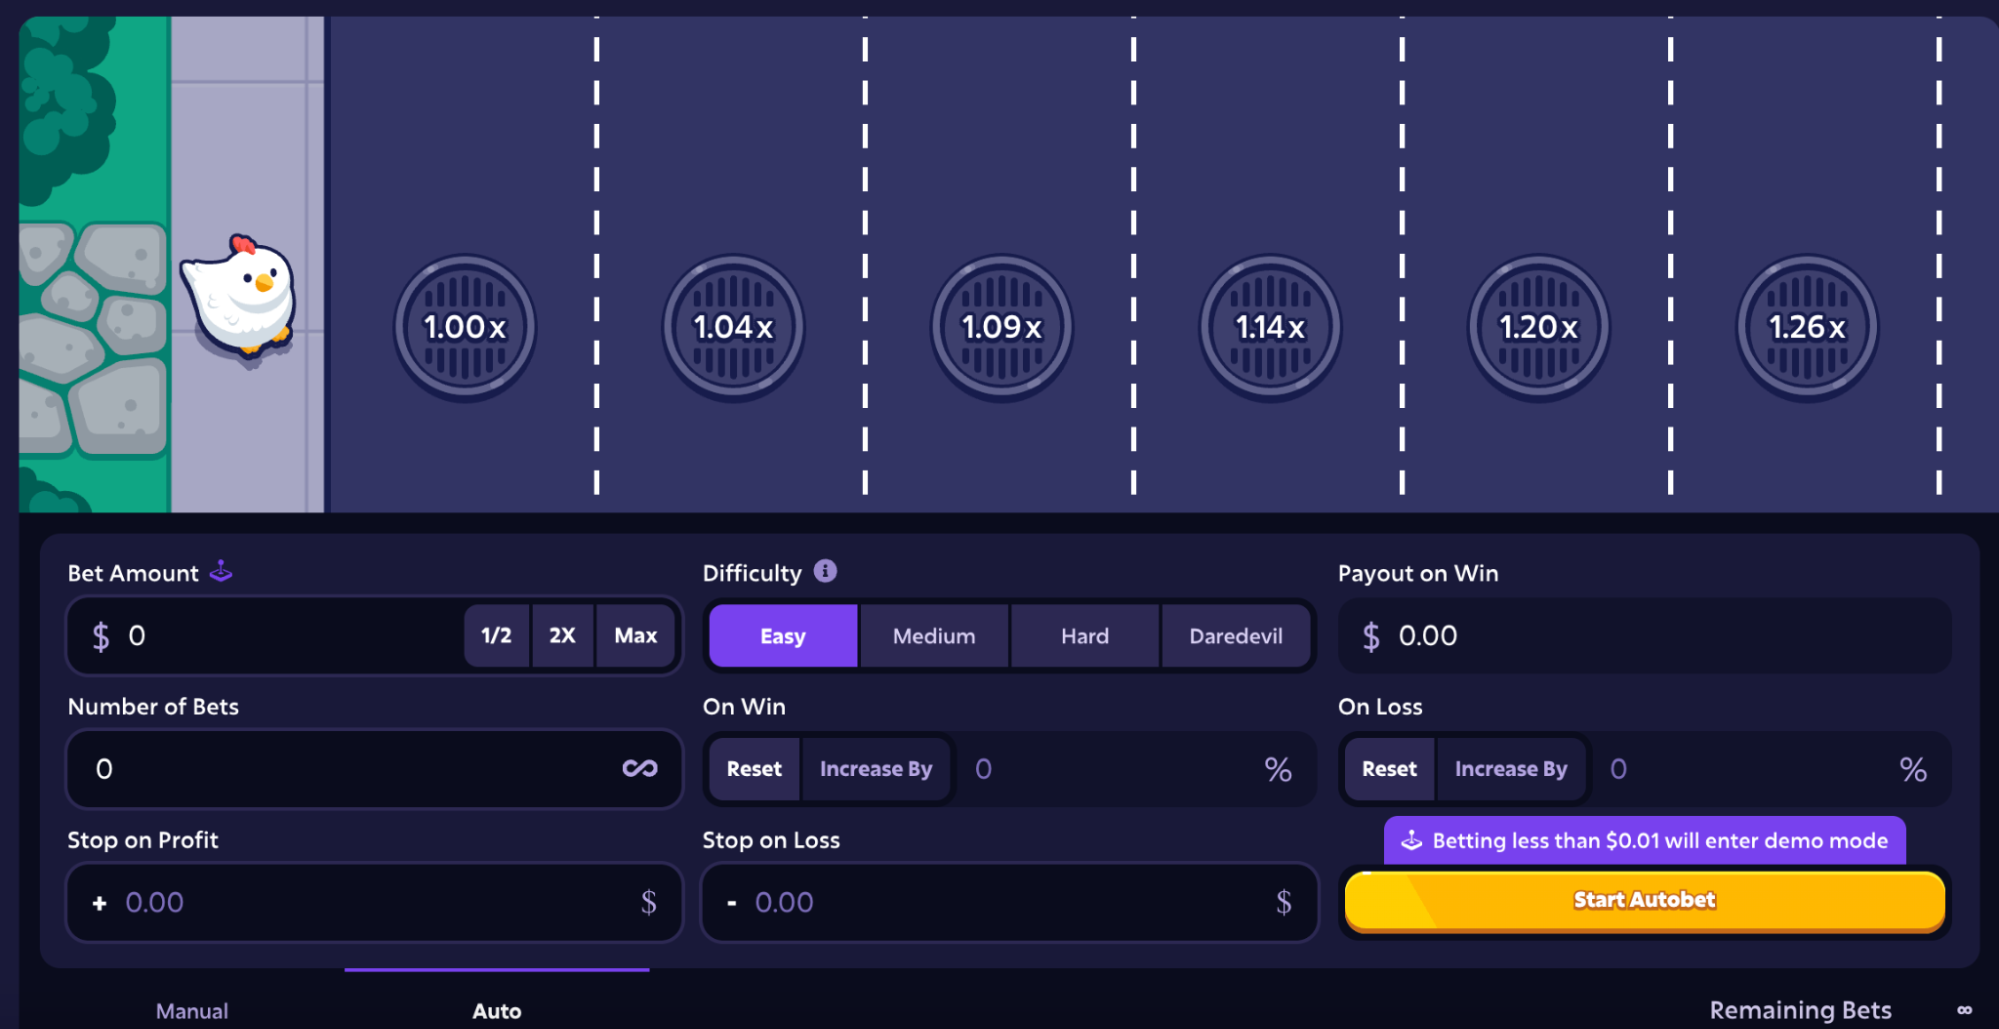Click the infinity icon in Number of Bets
The image size is (1999, 1029).
pos(640,768)
